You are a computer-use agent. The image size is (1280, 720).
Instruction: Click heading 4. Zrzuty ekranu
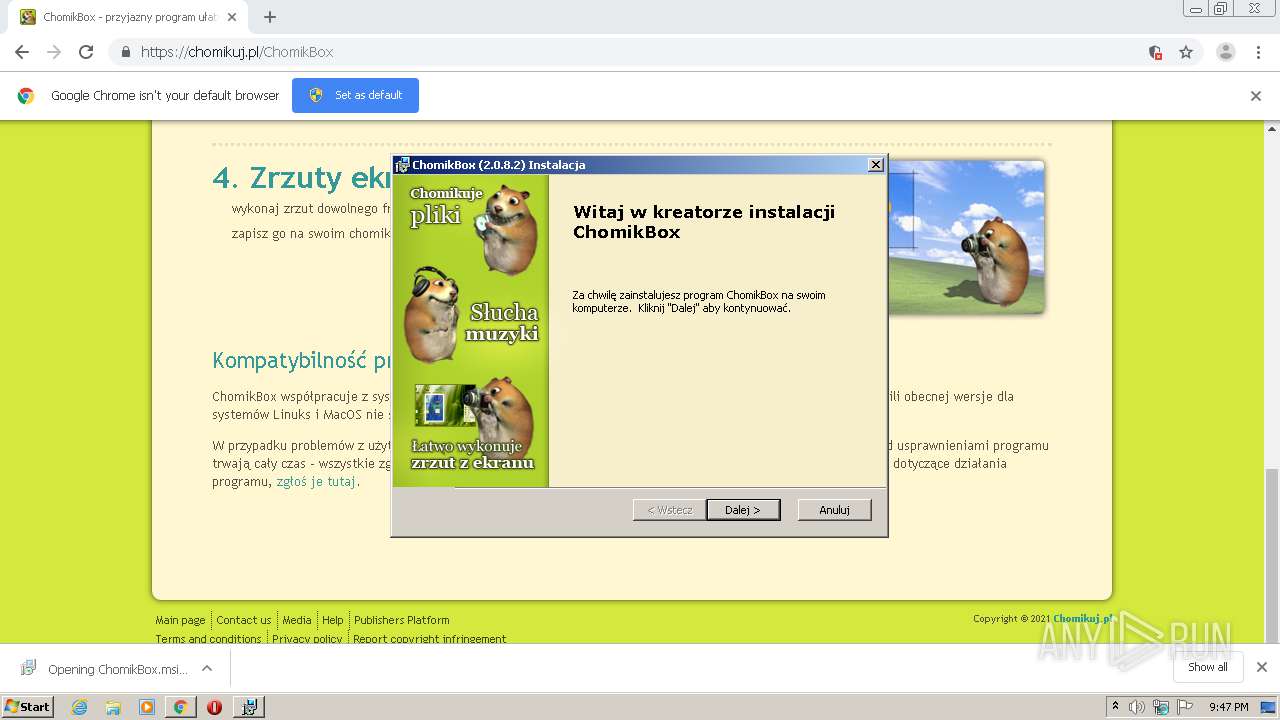pyautogui.click(x=301, y=178)
